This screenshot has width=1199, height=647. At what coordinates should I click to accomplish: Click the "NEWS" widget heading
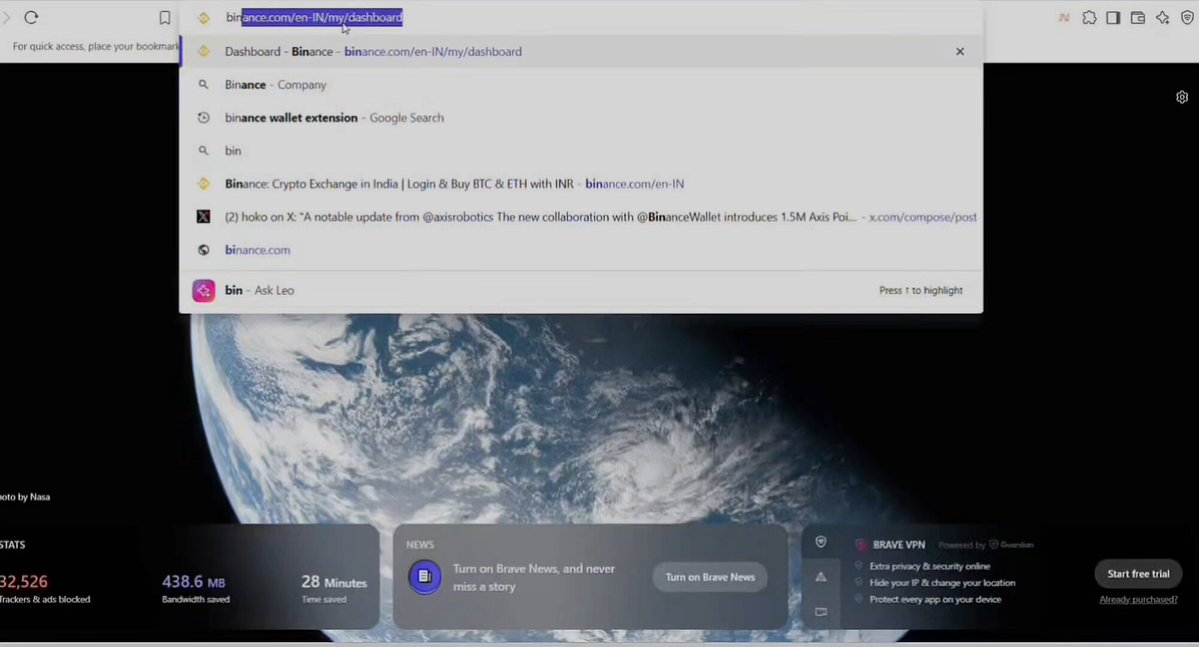pyautogui.click(x=420, y=545)
